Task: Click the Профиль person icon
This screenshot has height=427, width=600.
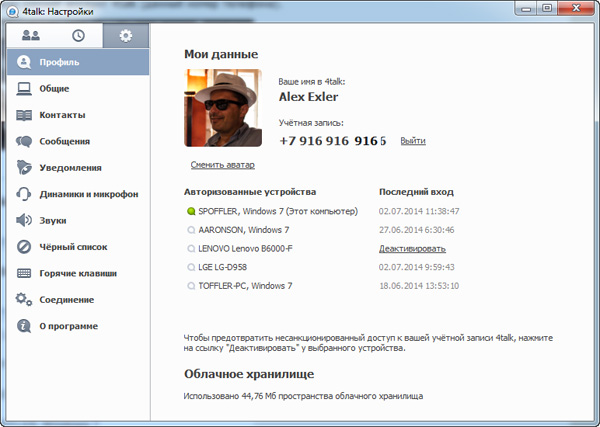Action: [24, 63]
